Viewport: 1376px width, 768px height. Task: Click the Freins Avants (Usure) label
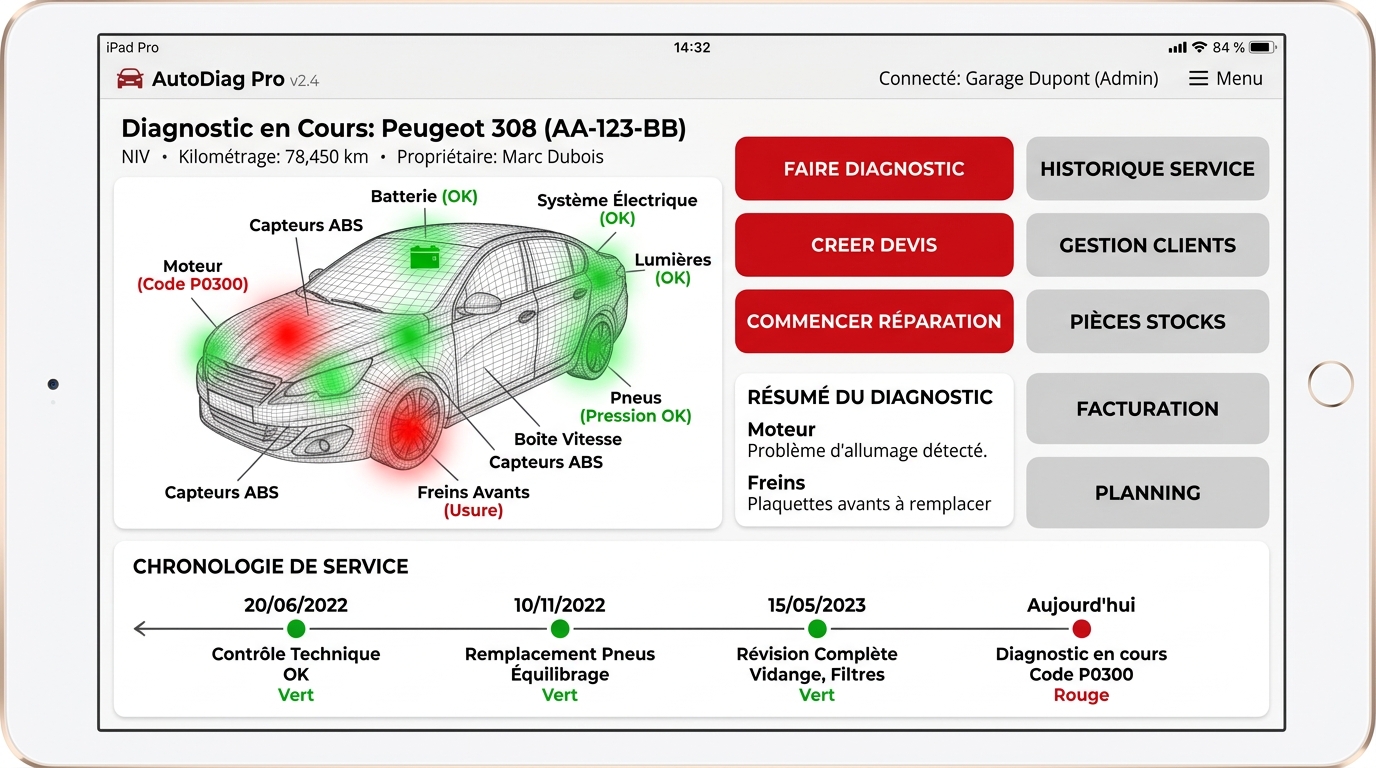(x=473, y=501)
